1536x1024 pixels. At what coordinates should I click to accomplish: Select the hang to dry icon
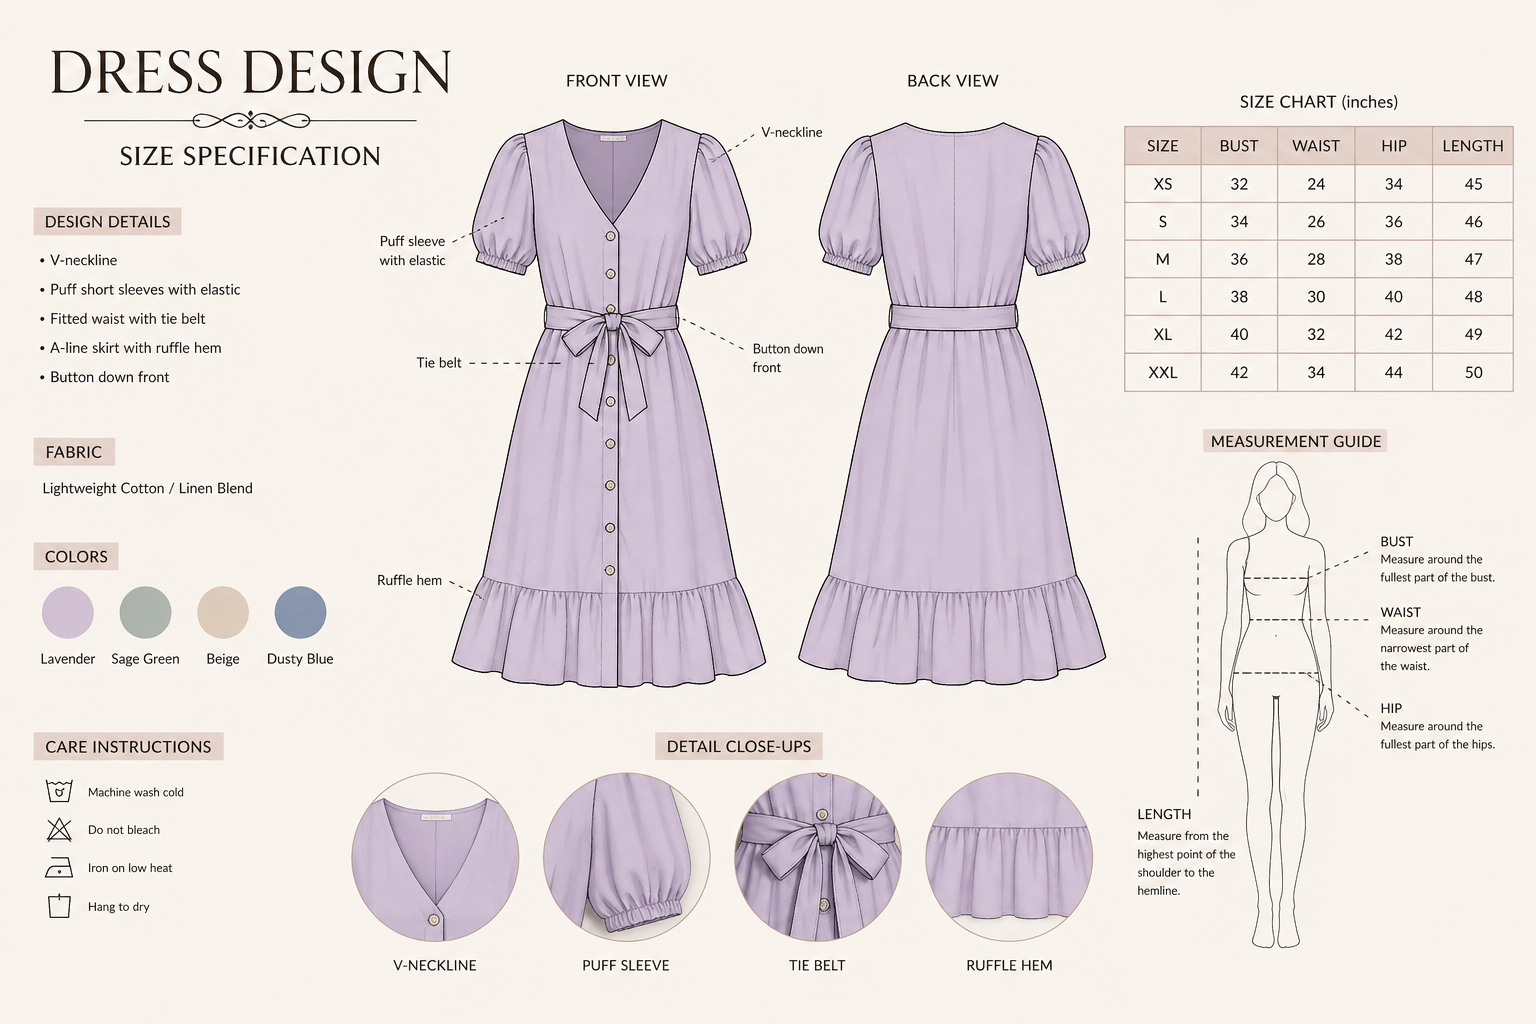57,906
